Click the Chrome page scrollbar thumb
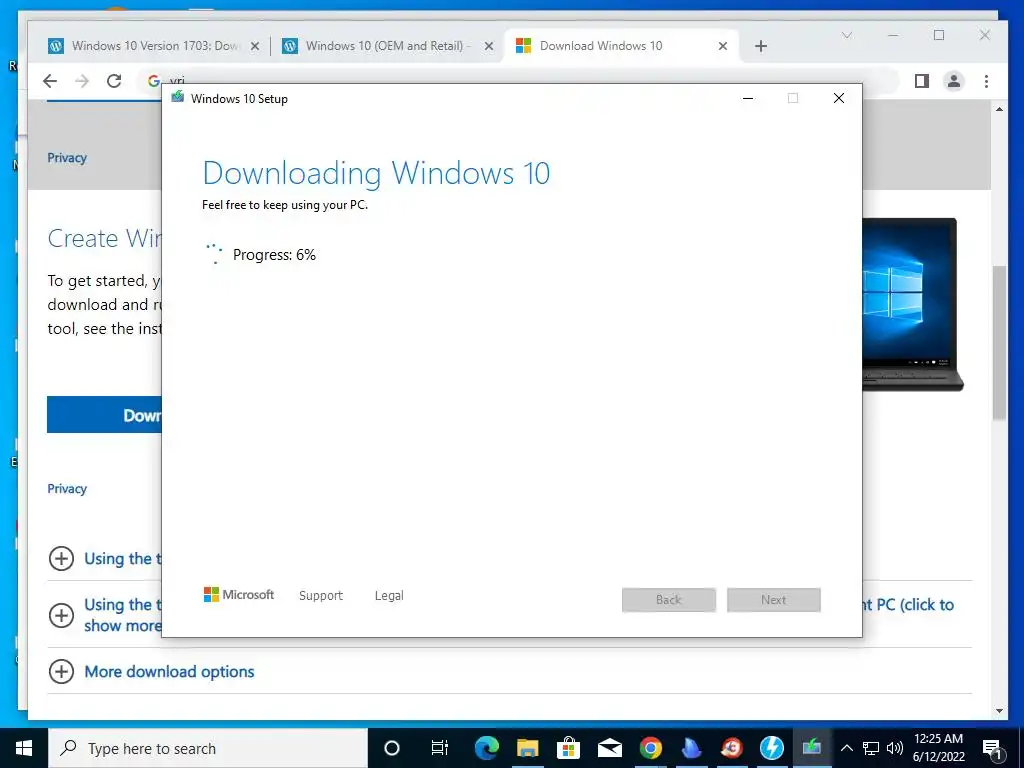This screenshot has height=768, width=1024. click(999, 342)
